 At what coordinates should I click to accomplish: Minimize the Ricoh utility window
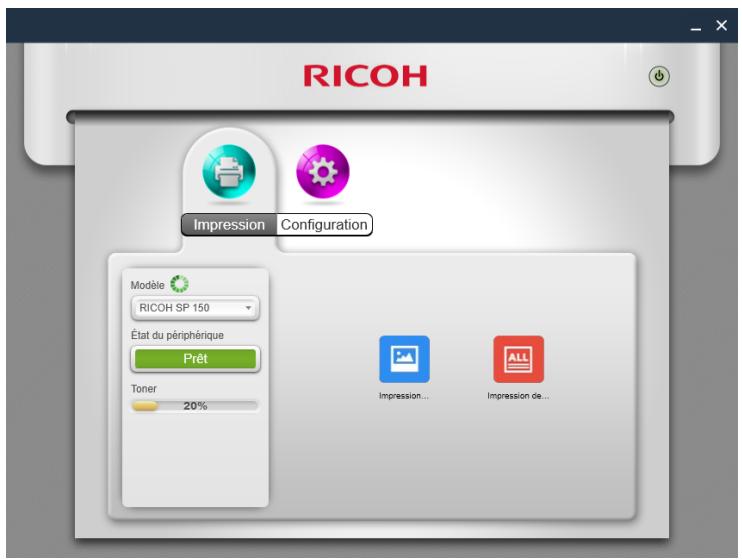coord(696,27)
